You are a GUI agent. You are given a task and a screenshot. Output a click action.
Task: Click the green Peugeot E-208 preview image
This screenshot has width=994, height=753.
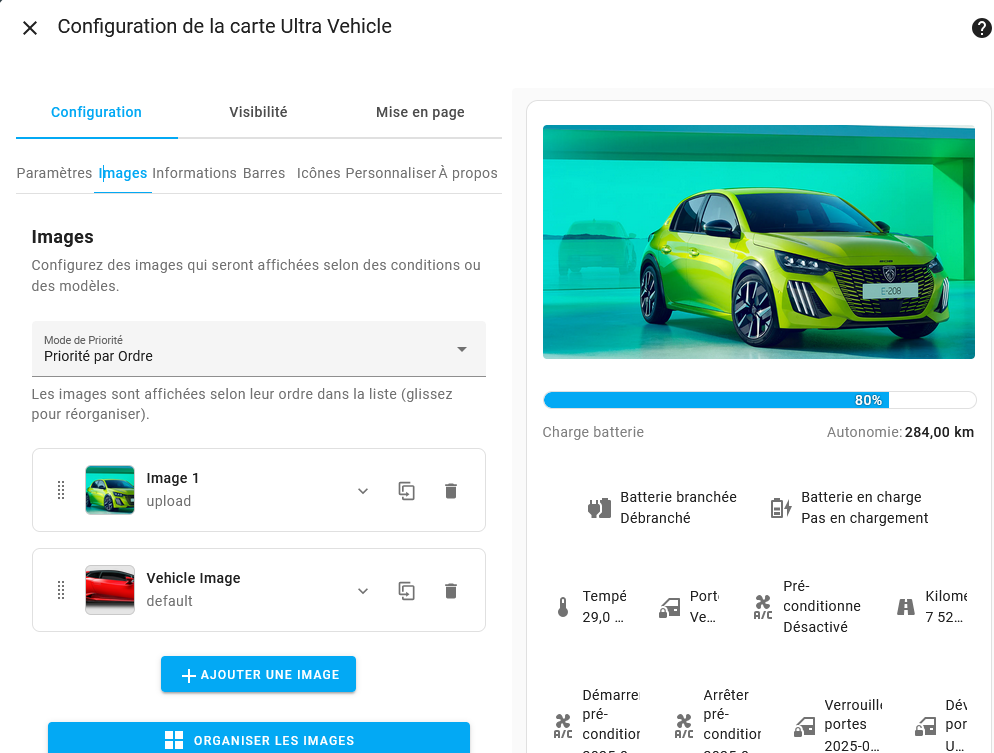[759, 242]
